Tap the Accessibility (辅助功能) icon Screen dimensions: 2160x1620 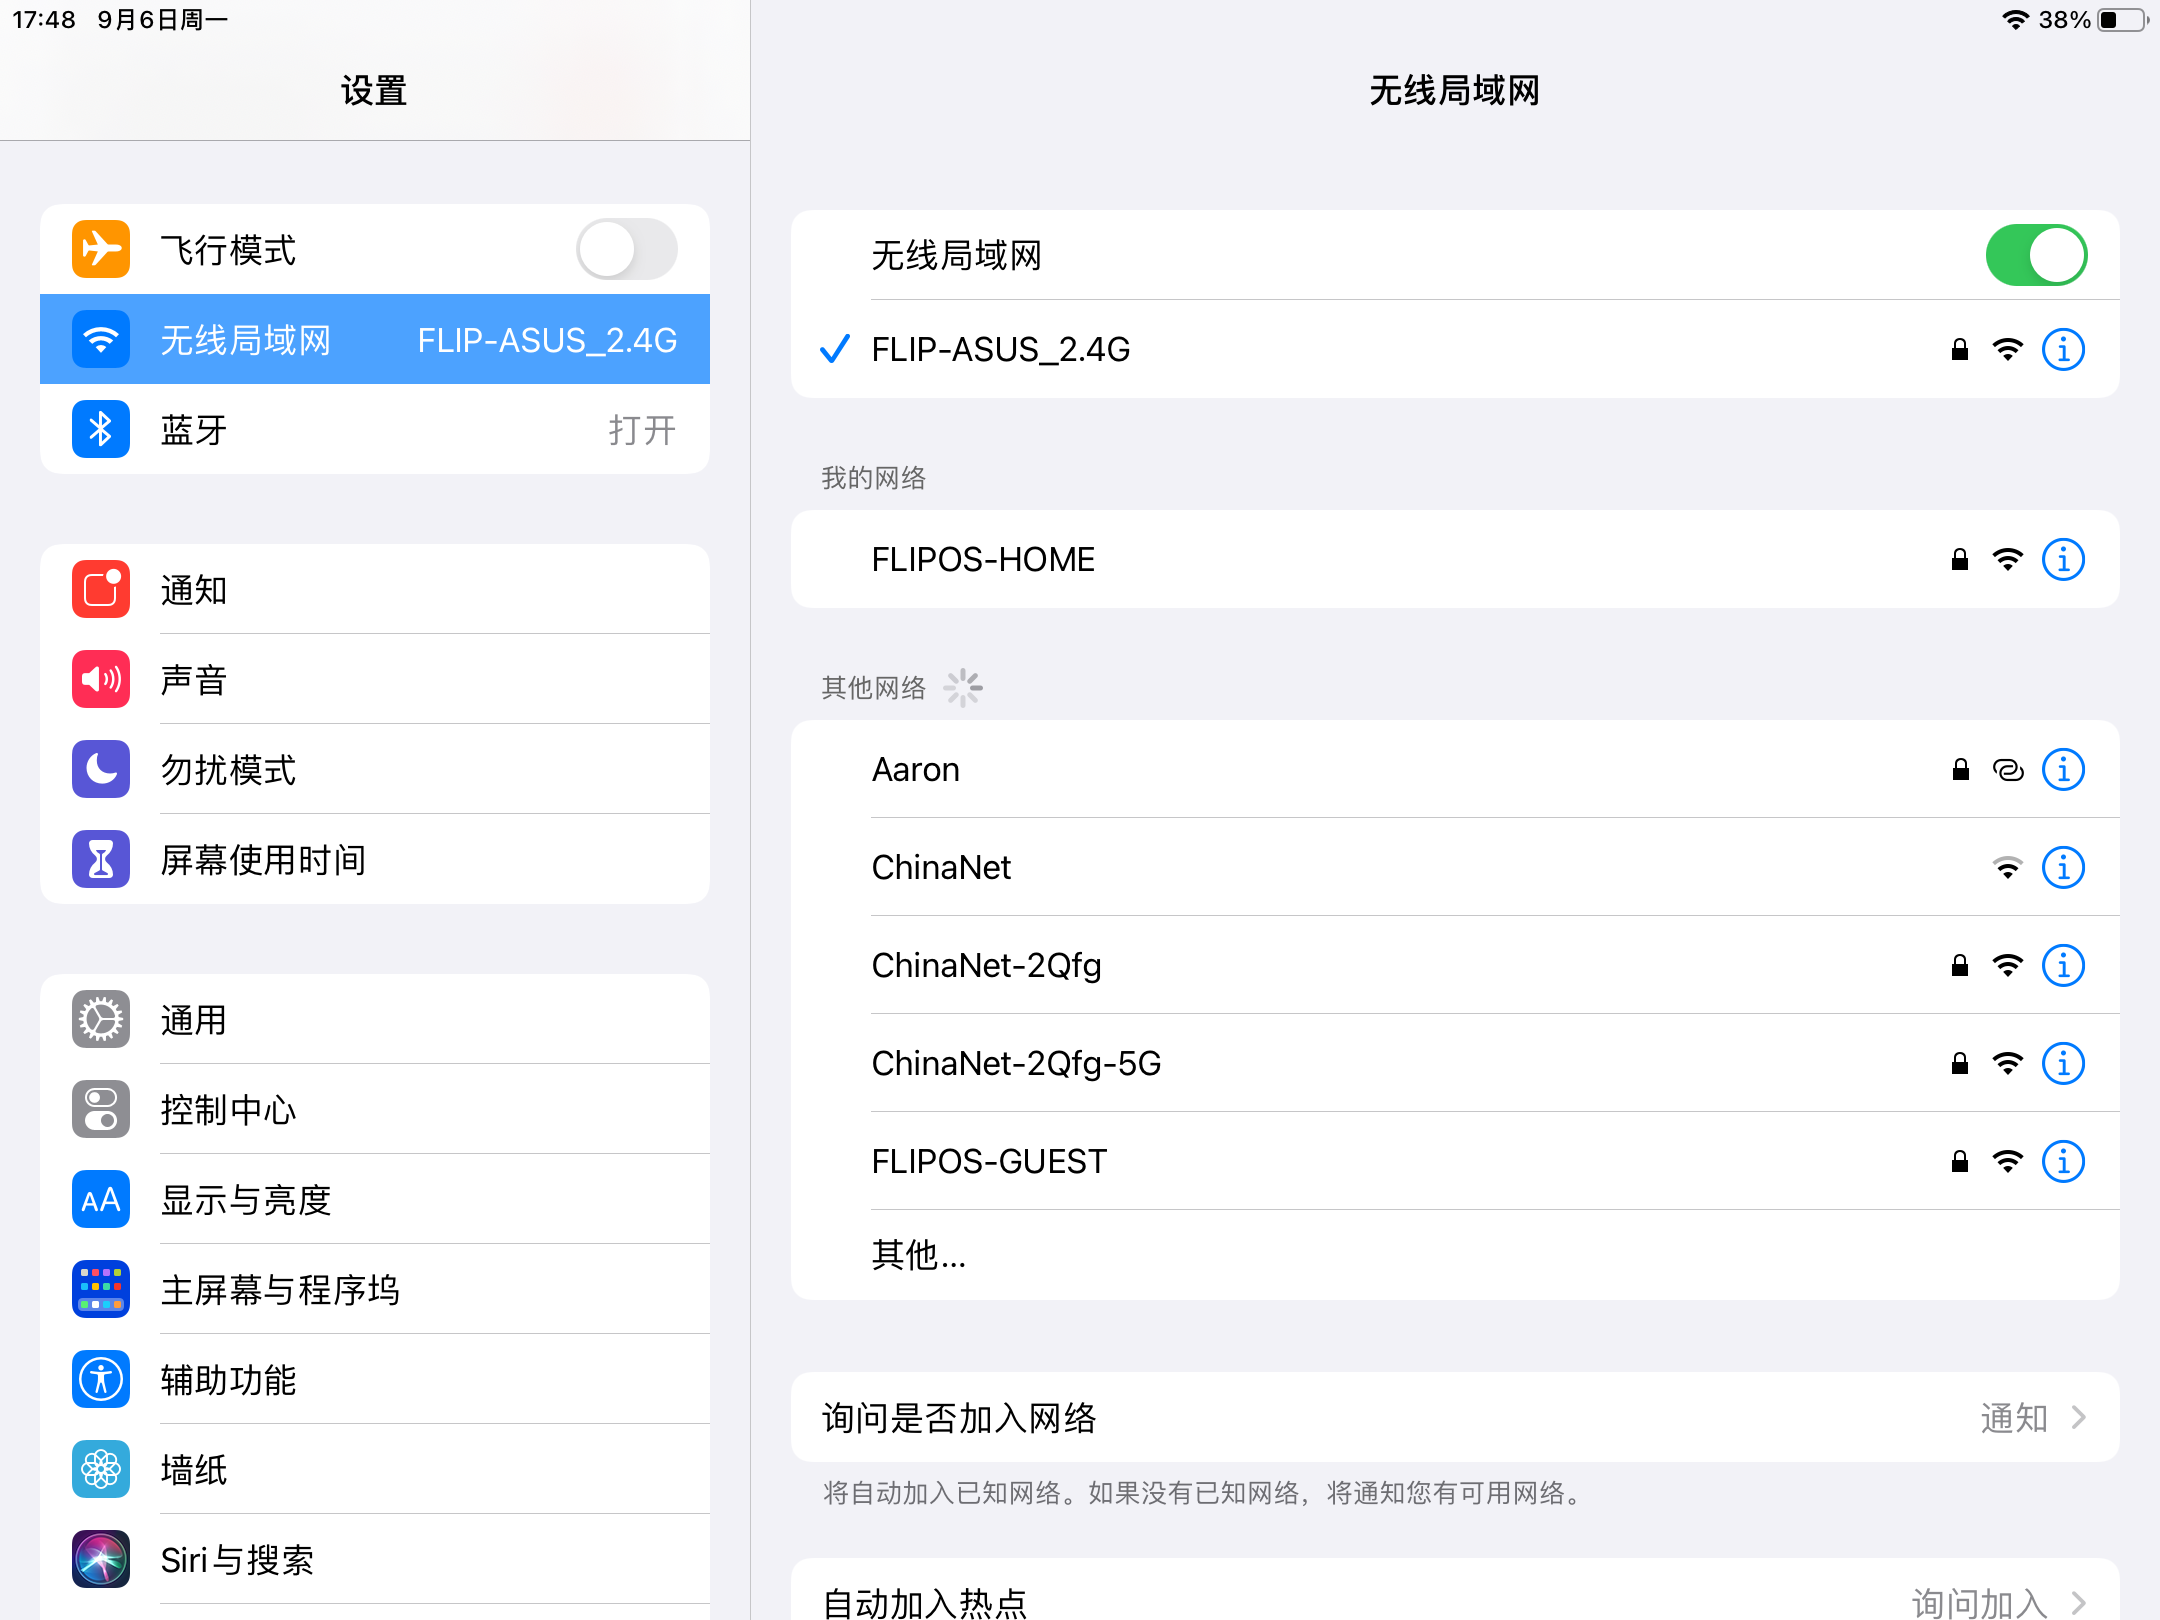pos(101,1379)
